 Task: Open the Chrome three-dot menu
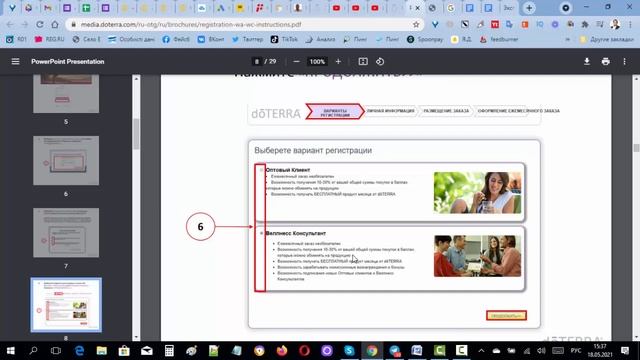click(630, 24)
